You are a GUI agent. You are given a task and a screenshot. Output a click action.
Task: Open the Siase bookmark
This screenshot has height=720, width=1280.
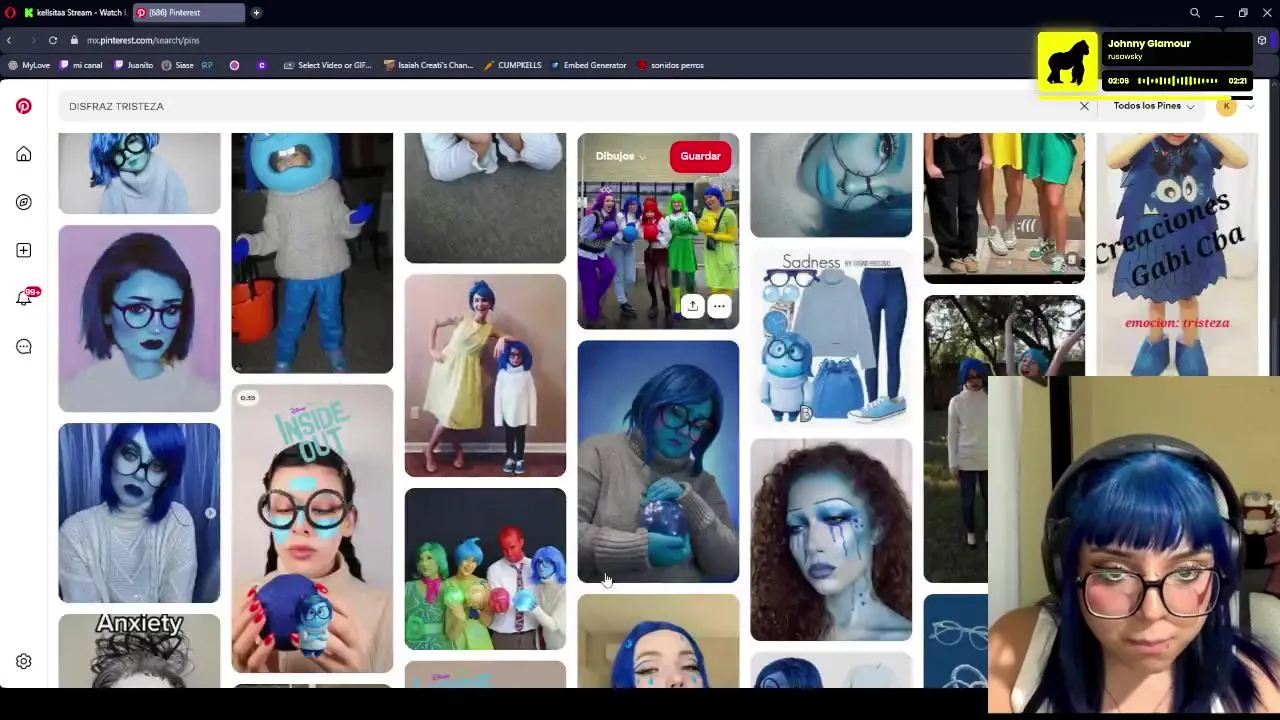(x=178, y=65)
